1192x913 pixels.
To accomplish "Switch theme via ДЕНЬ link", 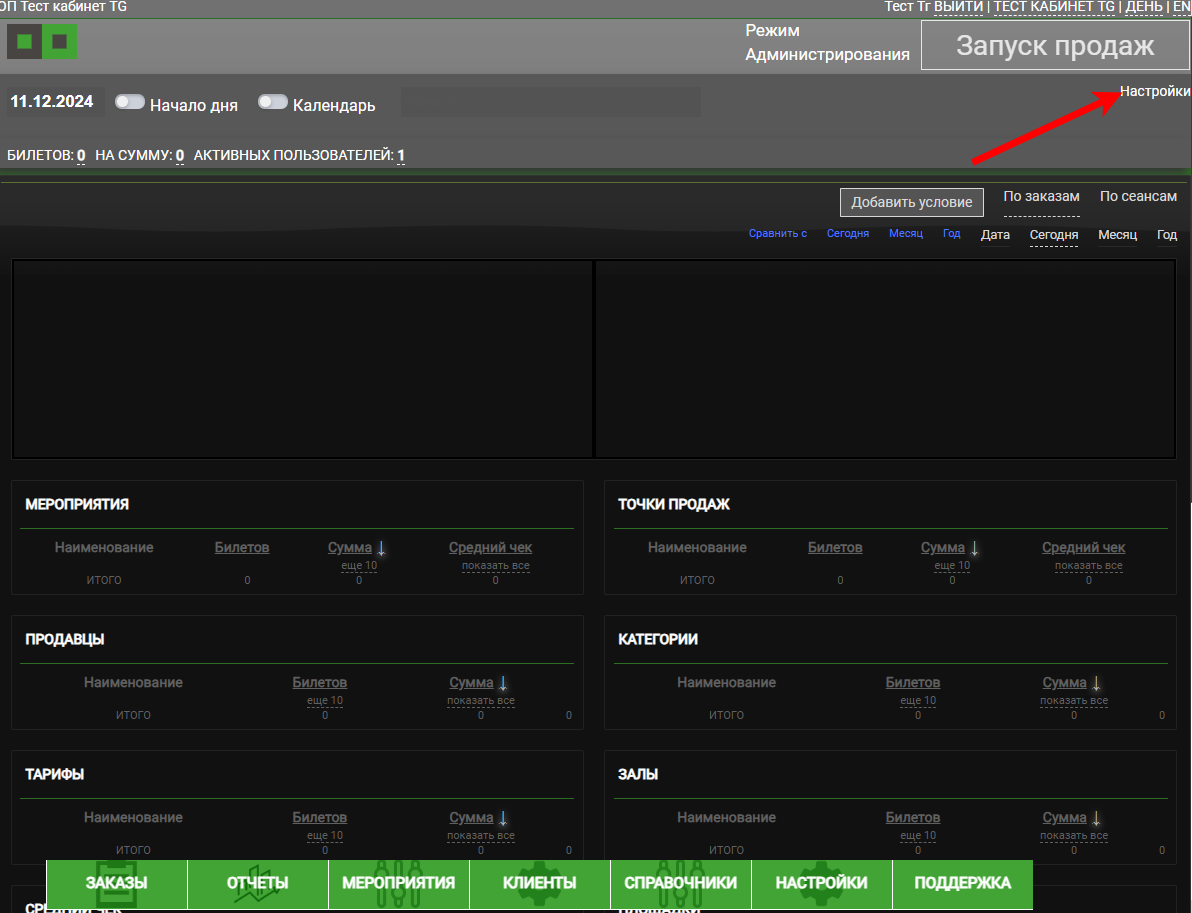I will point(1143,7).
